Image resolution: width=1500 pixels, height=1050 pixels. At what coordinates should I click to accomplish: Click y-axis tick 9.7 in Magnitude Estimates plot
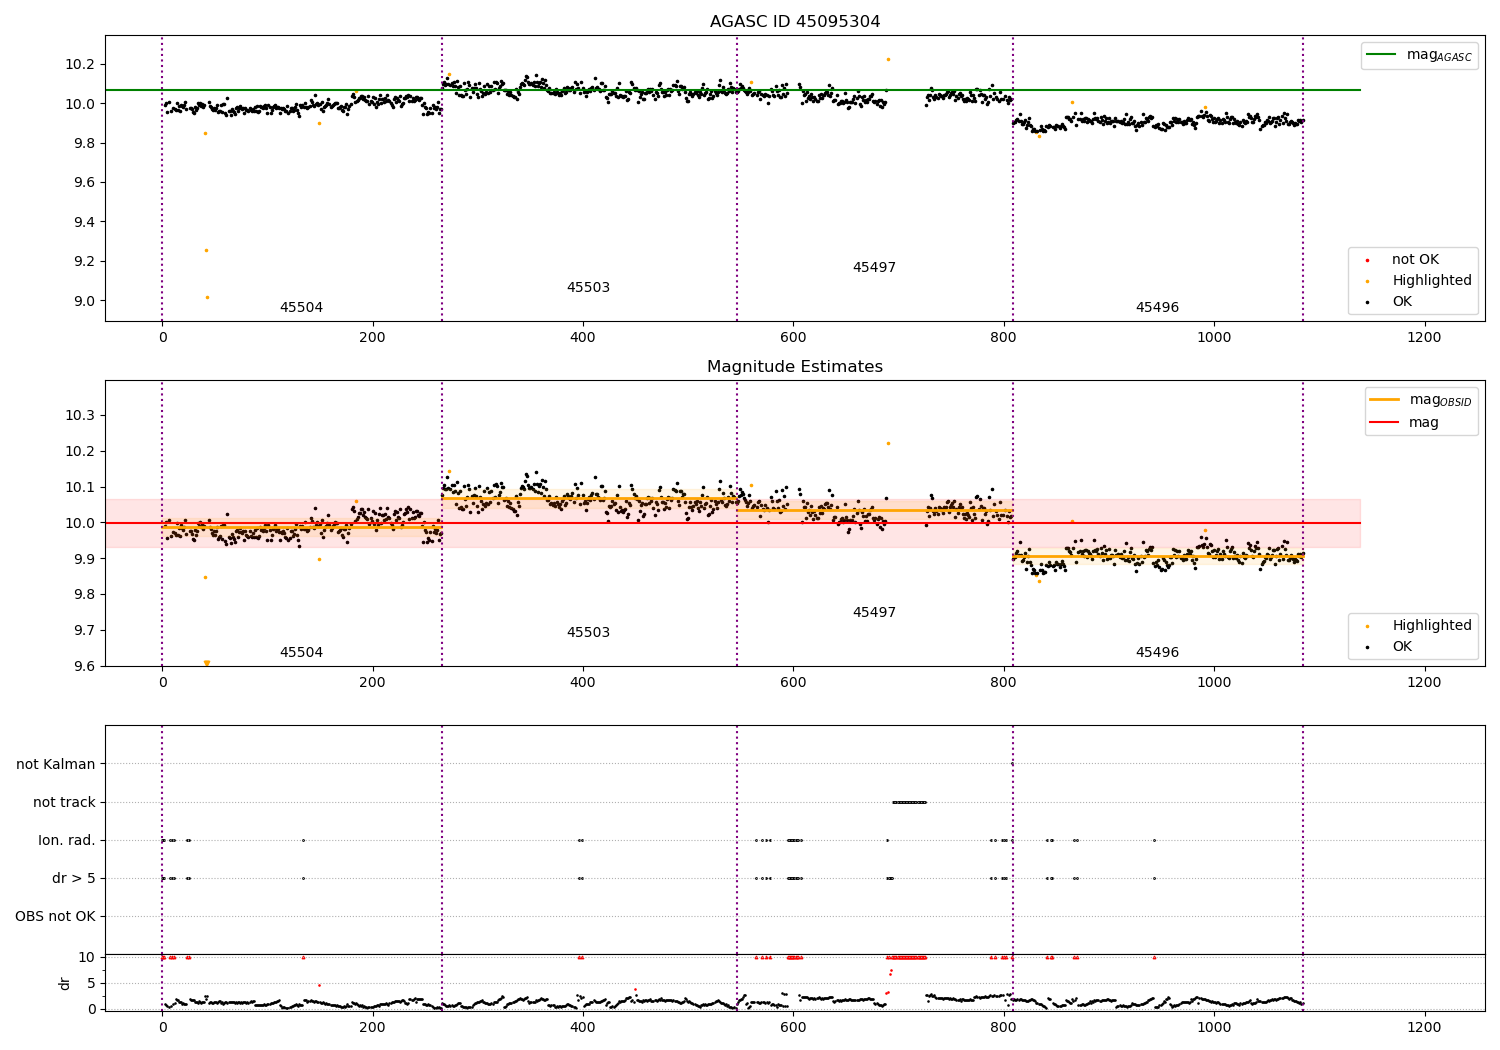click(83, 631)
